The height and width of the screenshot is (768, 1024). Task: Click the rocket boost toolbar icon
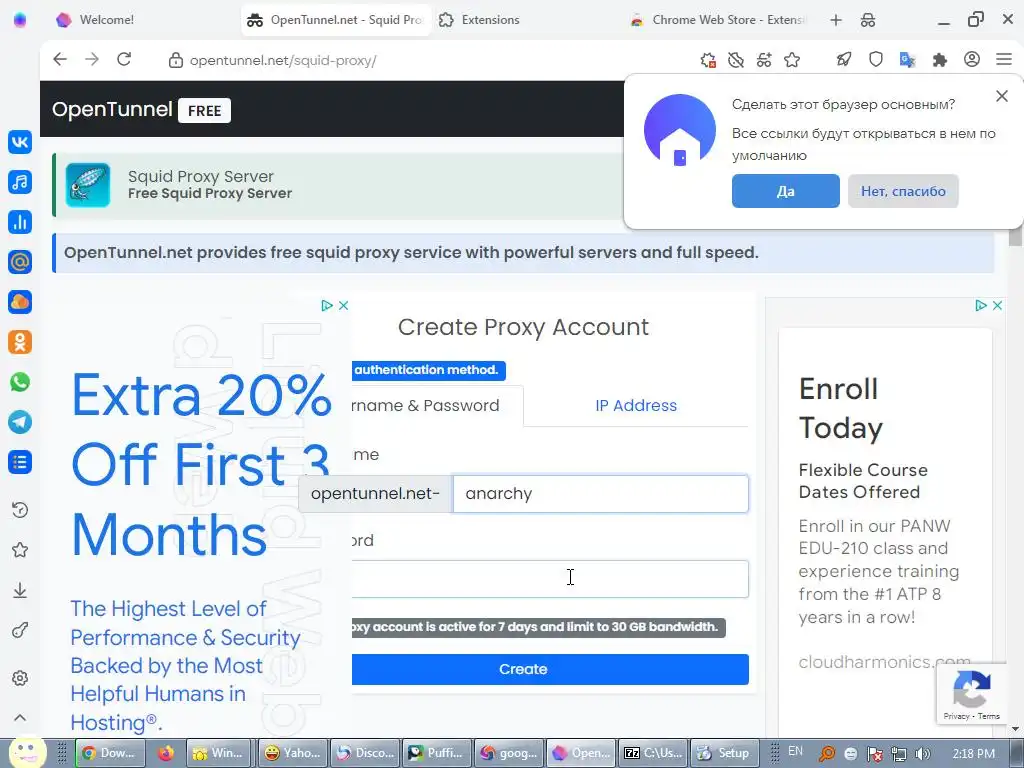844,60
